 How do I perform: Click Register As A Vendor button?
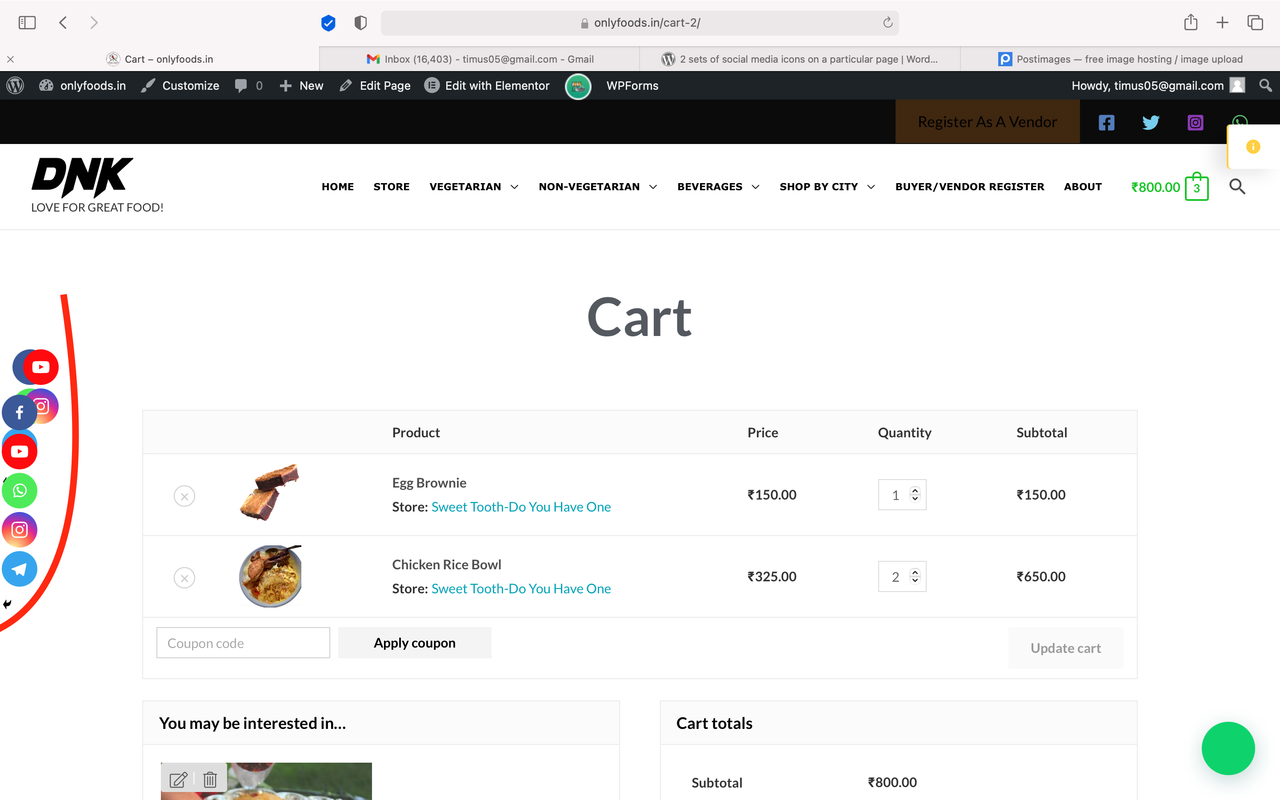(987, 121)
